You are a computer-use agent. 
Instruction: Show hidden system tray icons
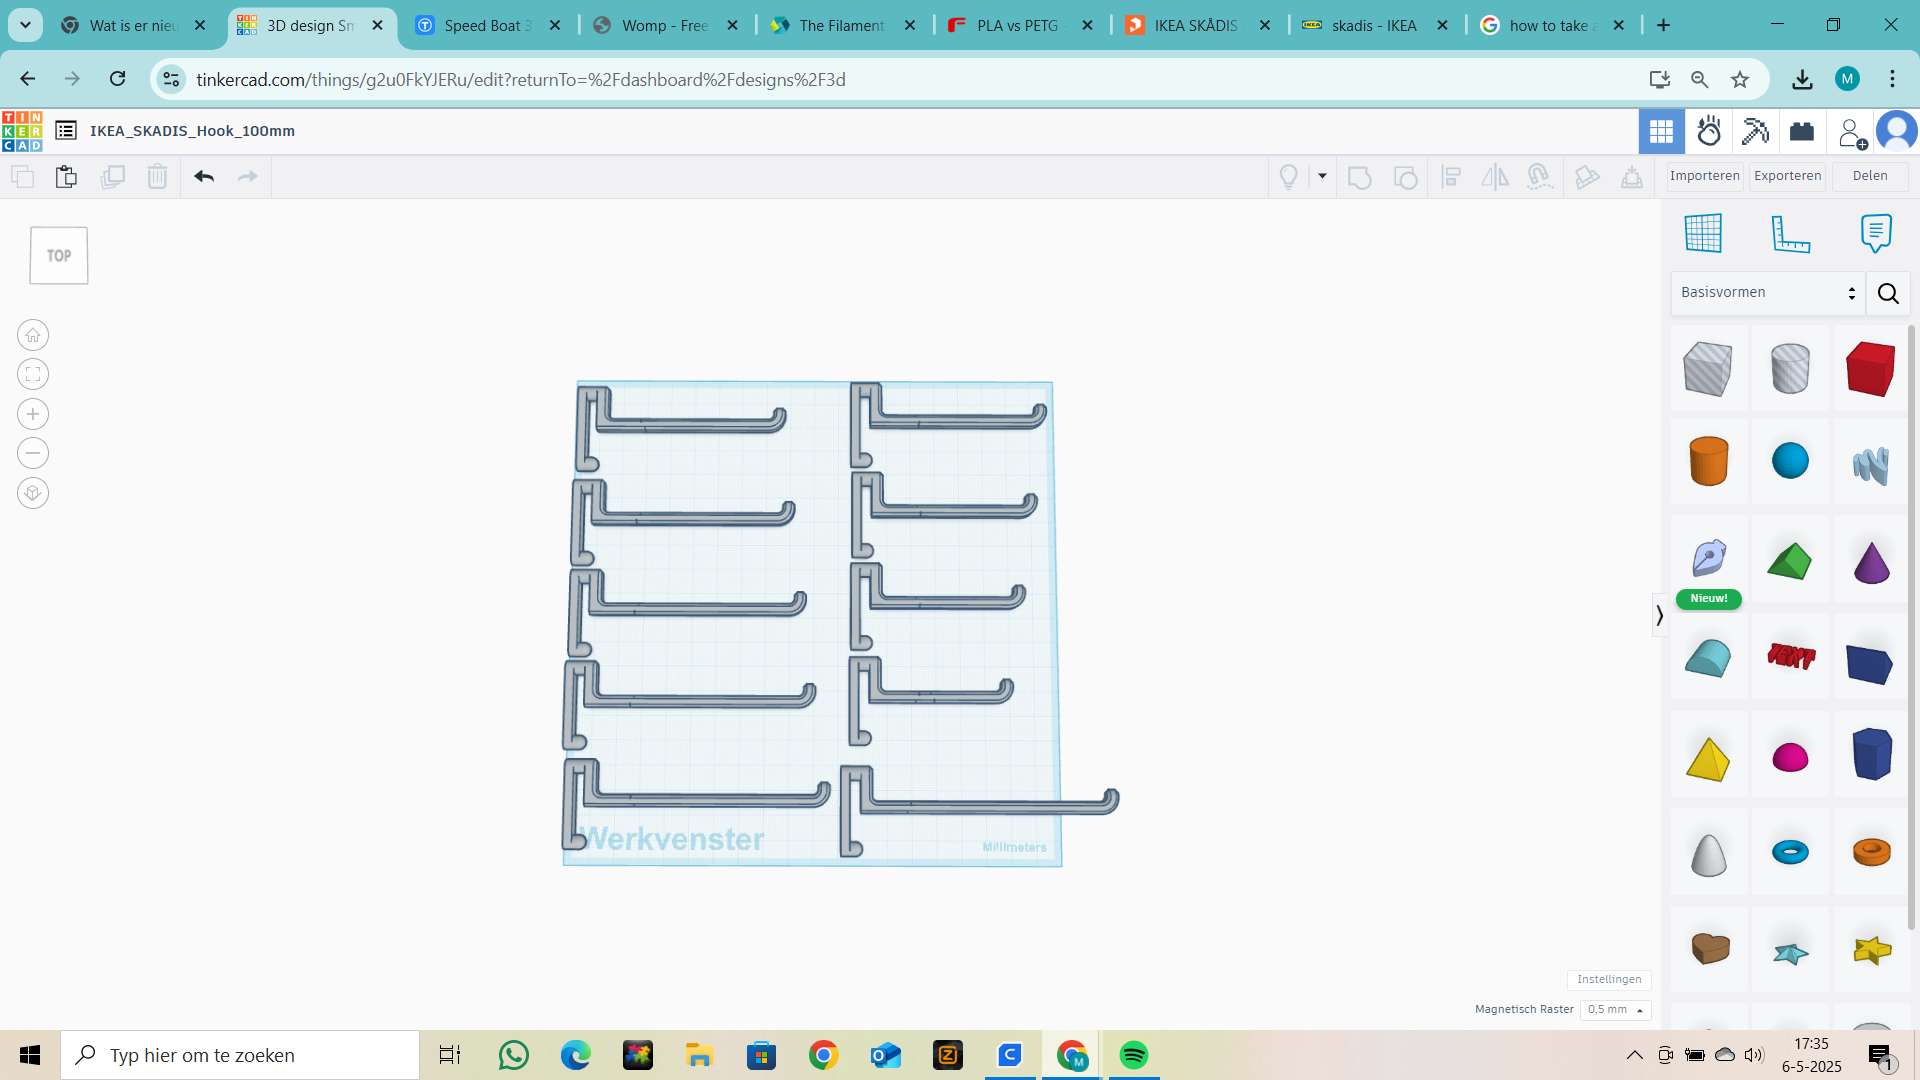point(1634,1055)
